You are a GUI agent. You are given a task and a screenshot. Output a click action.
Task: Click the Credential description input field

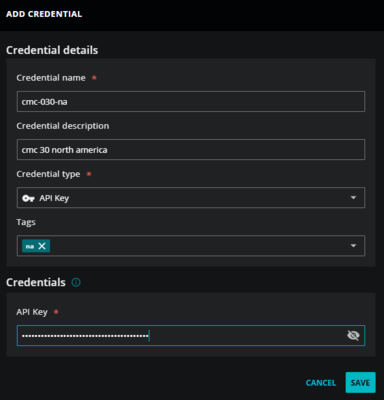[x=191, y=149]
